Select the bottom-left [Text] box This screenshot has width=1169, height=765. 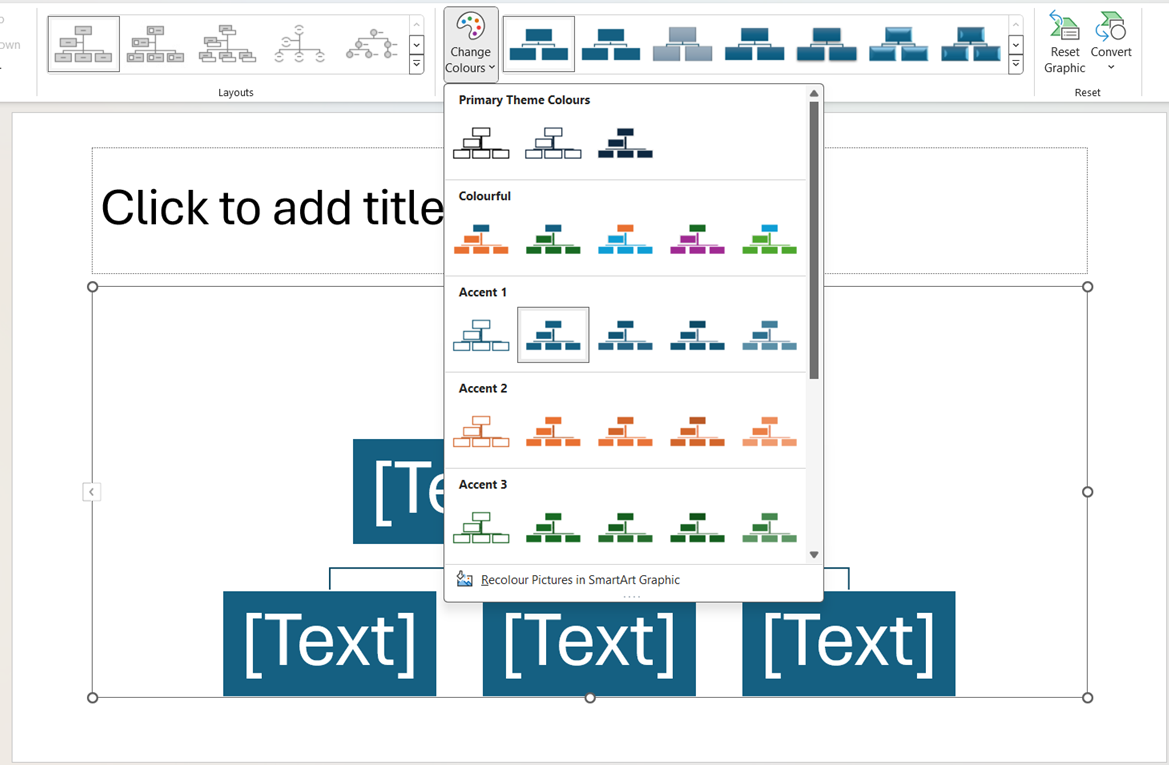[330, 643]
